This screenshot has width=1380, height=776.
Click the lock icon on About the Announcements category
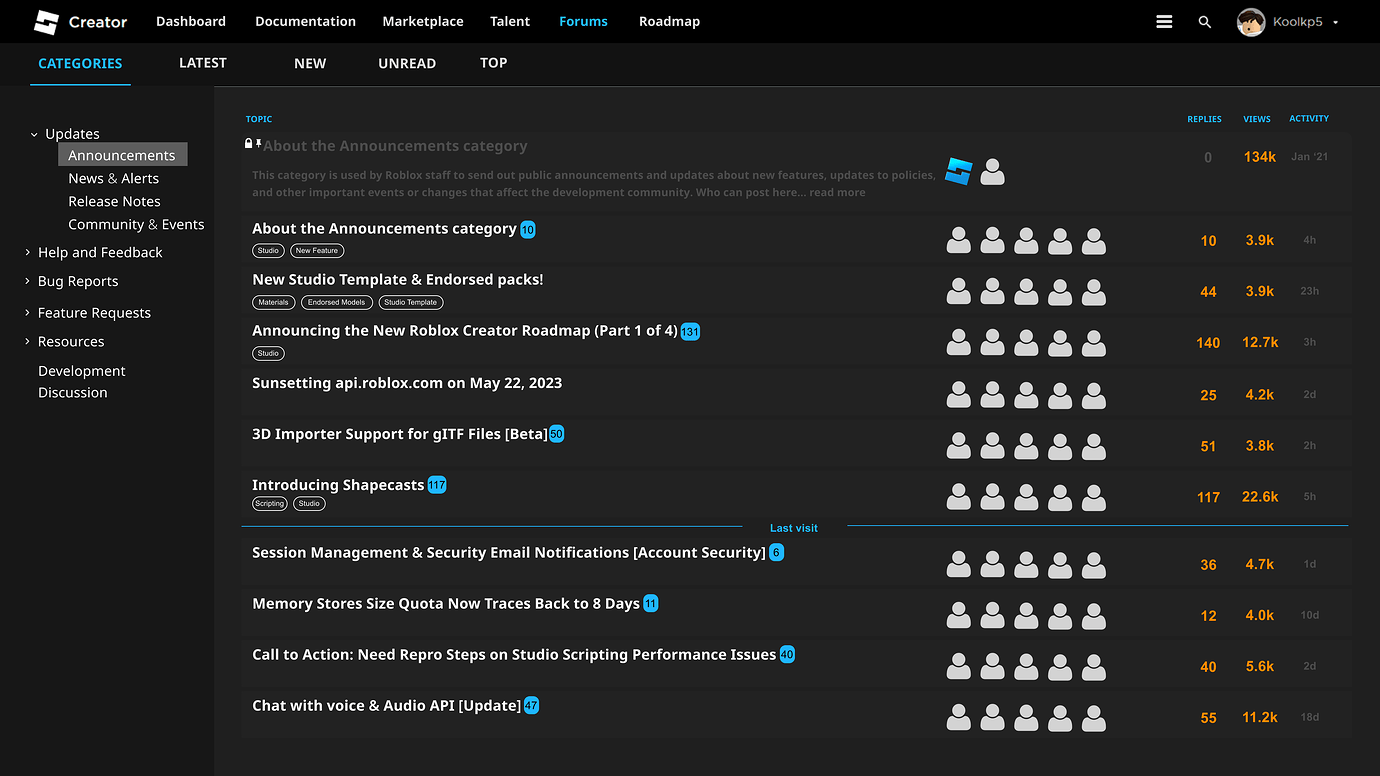click(x=247, y=143)
